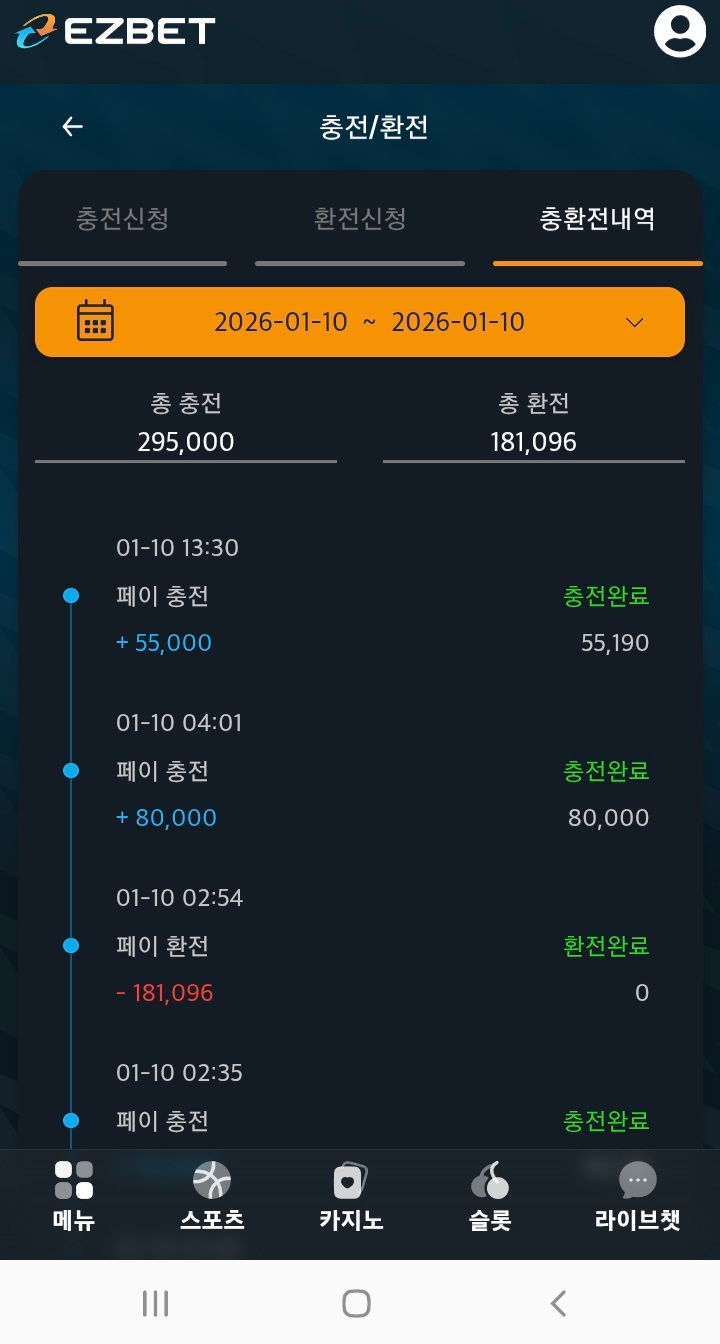Tap the 01-10 13:30 timeline dot

click(71, 596)
